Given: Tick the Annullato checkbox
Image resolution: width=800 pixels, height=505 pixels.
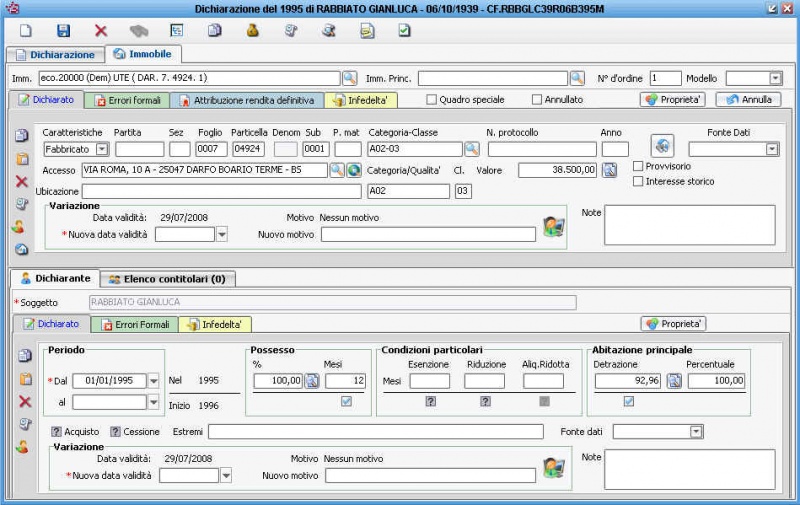Looking at the screenshot, I should click(x=537, y=100).
